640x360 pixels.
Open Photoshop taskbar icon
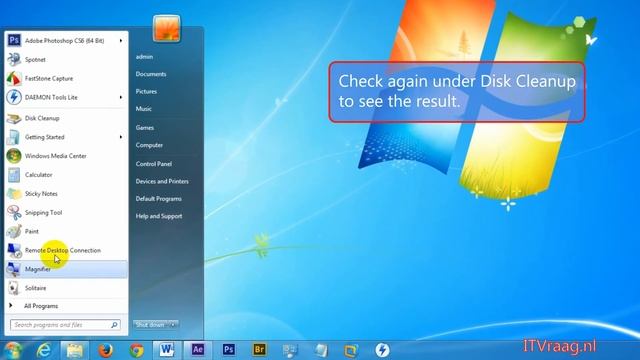coord(229,350)
